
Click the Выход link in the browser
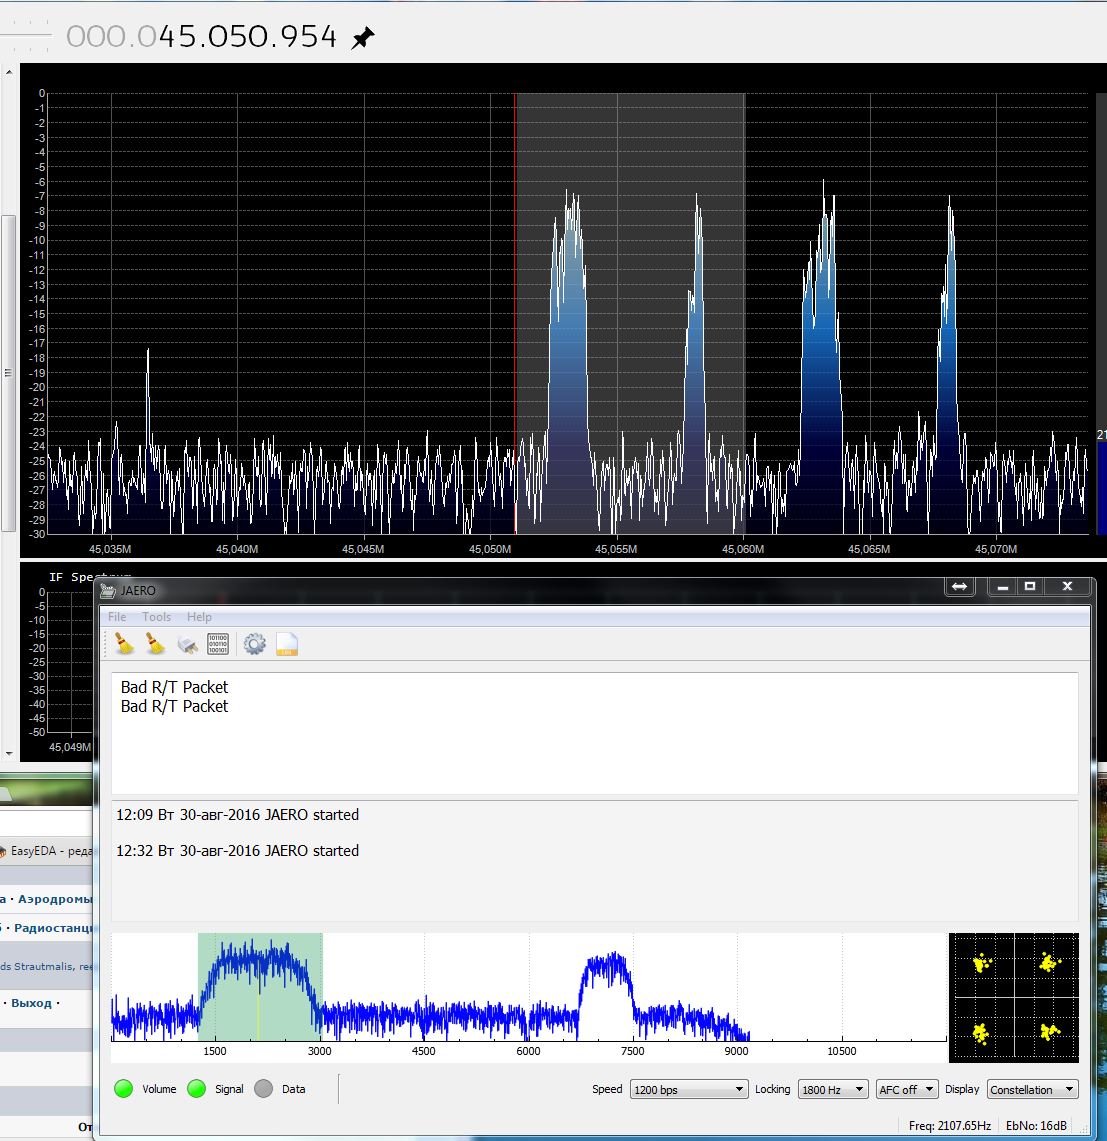[x=31, y=1003]
